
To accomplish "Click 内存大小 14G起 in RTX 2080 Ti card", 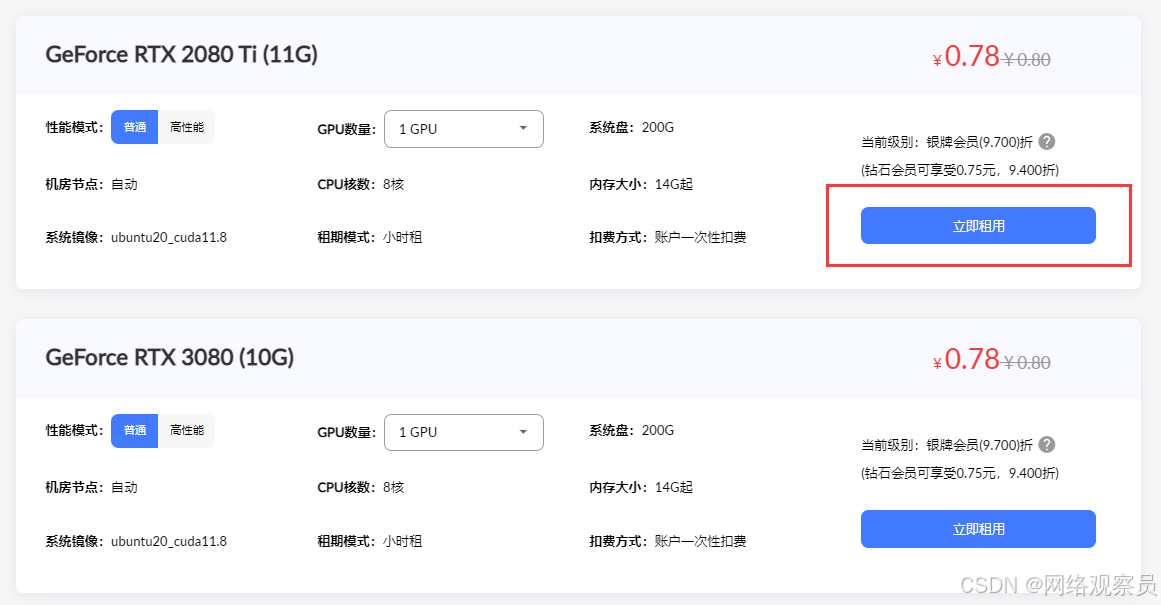I will click(641, 184).
